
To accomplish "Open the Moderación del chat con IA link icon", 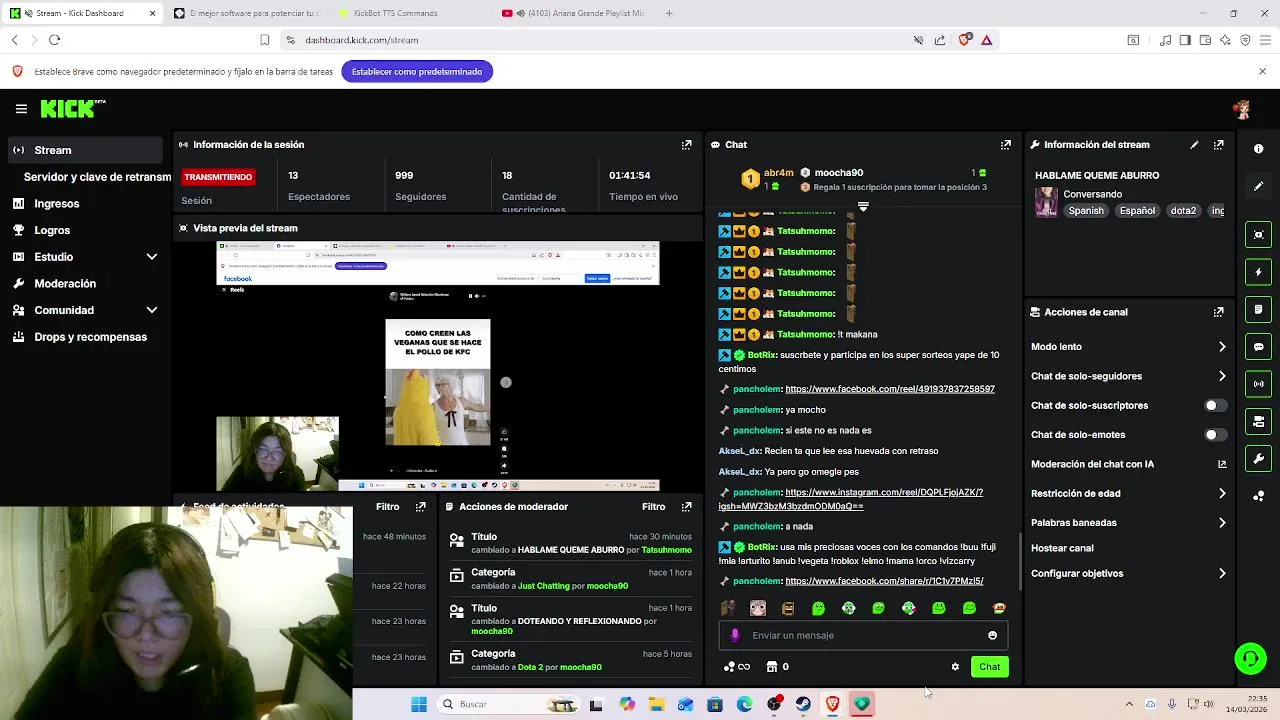I will (x=1222, y=464).
